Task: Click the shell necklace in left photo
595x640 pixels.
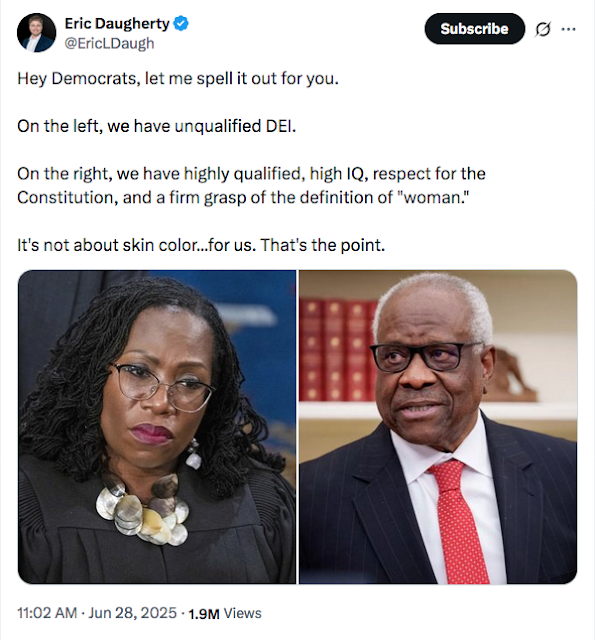Action: [142, 508]
